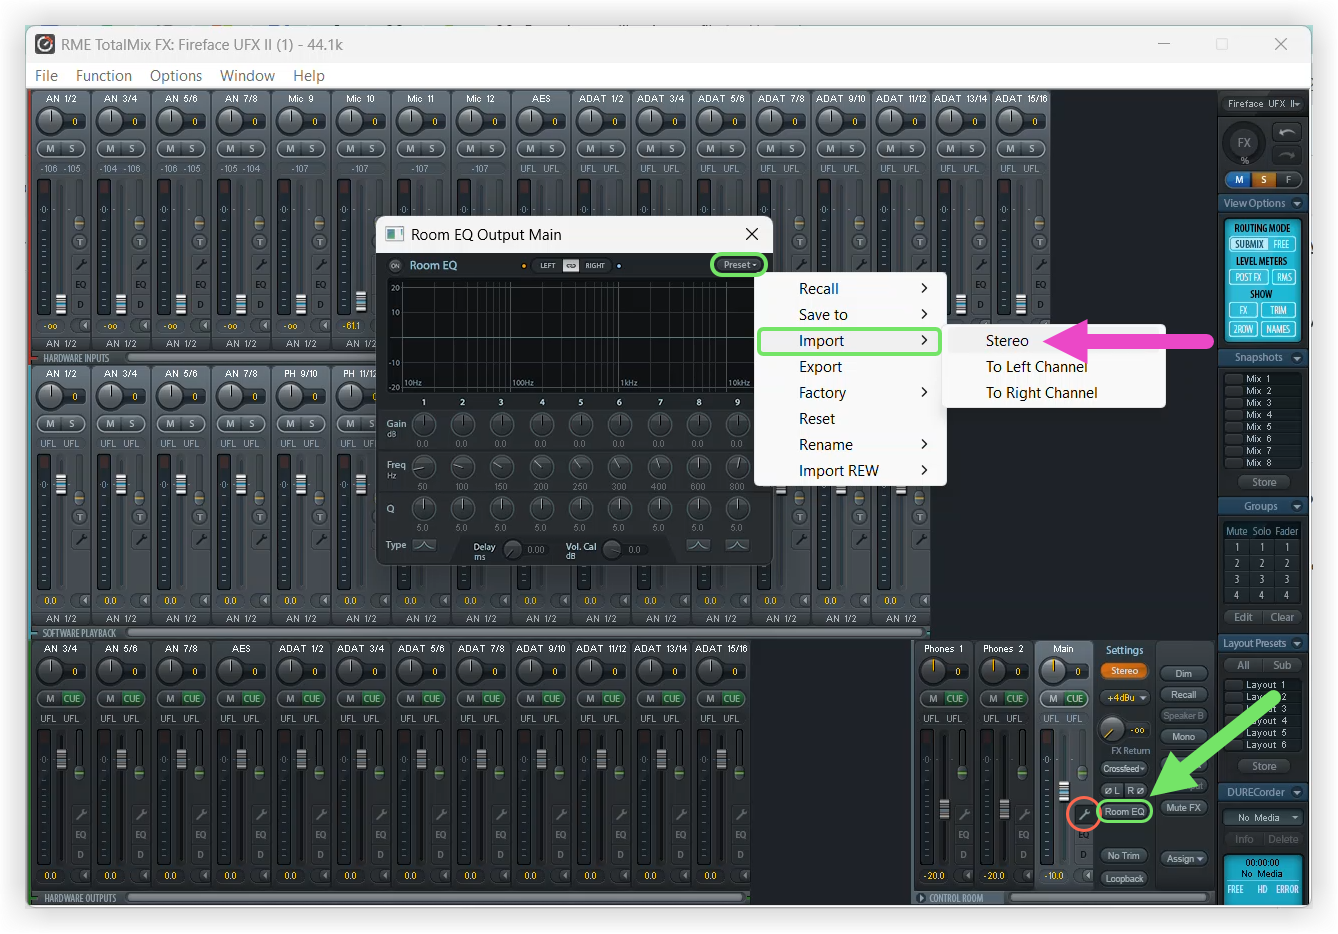Collapse the Groups panel

pos(1297,507)
